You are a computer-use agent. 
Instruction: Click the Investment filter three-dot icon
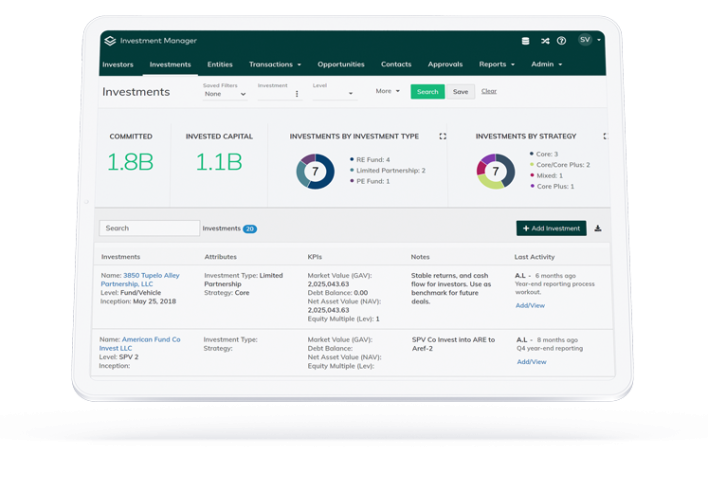tap(296, 94)
